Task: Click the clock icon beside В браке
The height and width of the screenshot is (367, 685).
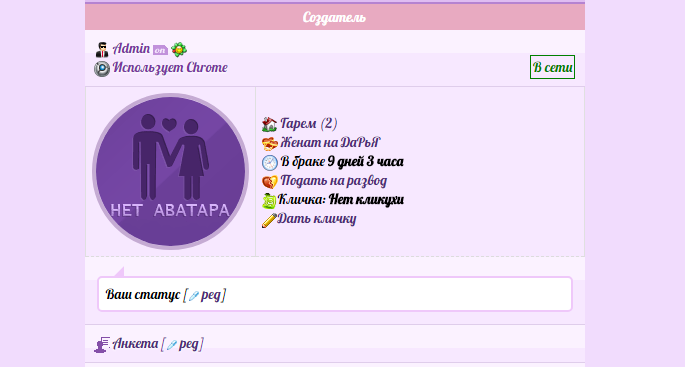Action: click(x=270, y=163)
